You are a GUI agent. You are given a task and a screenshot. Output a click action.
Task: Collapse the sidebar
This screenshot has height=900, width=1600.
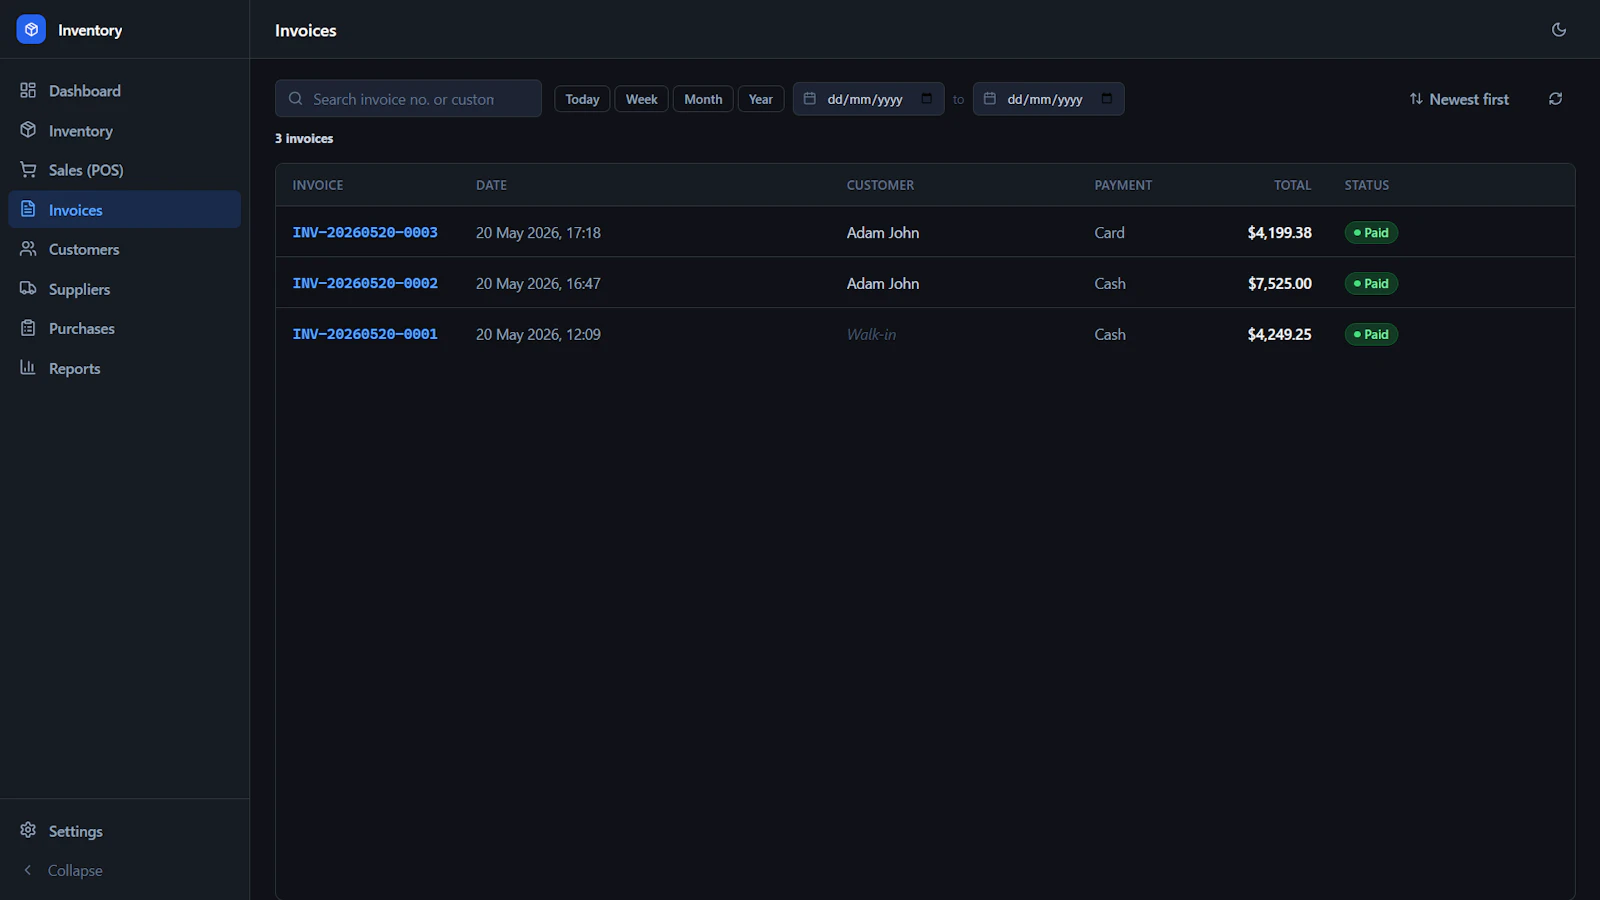pos(125,870)
